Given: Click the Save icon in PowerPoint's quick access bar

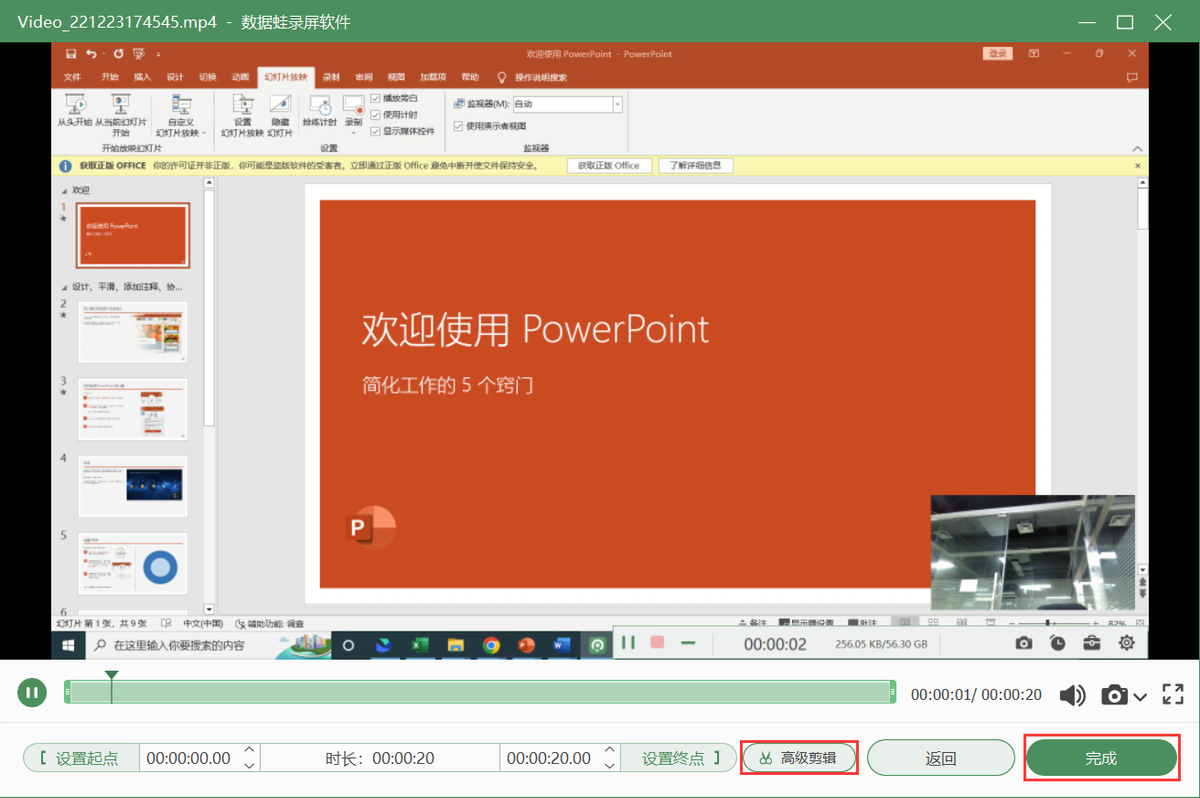Looking at the screenshot, I should 70,53.
